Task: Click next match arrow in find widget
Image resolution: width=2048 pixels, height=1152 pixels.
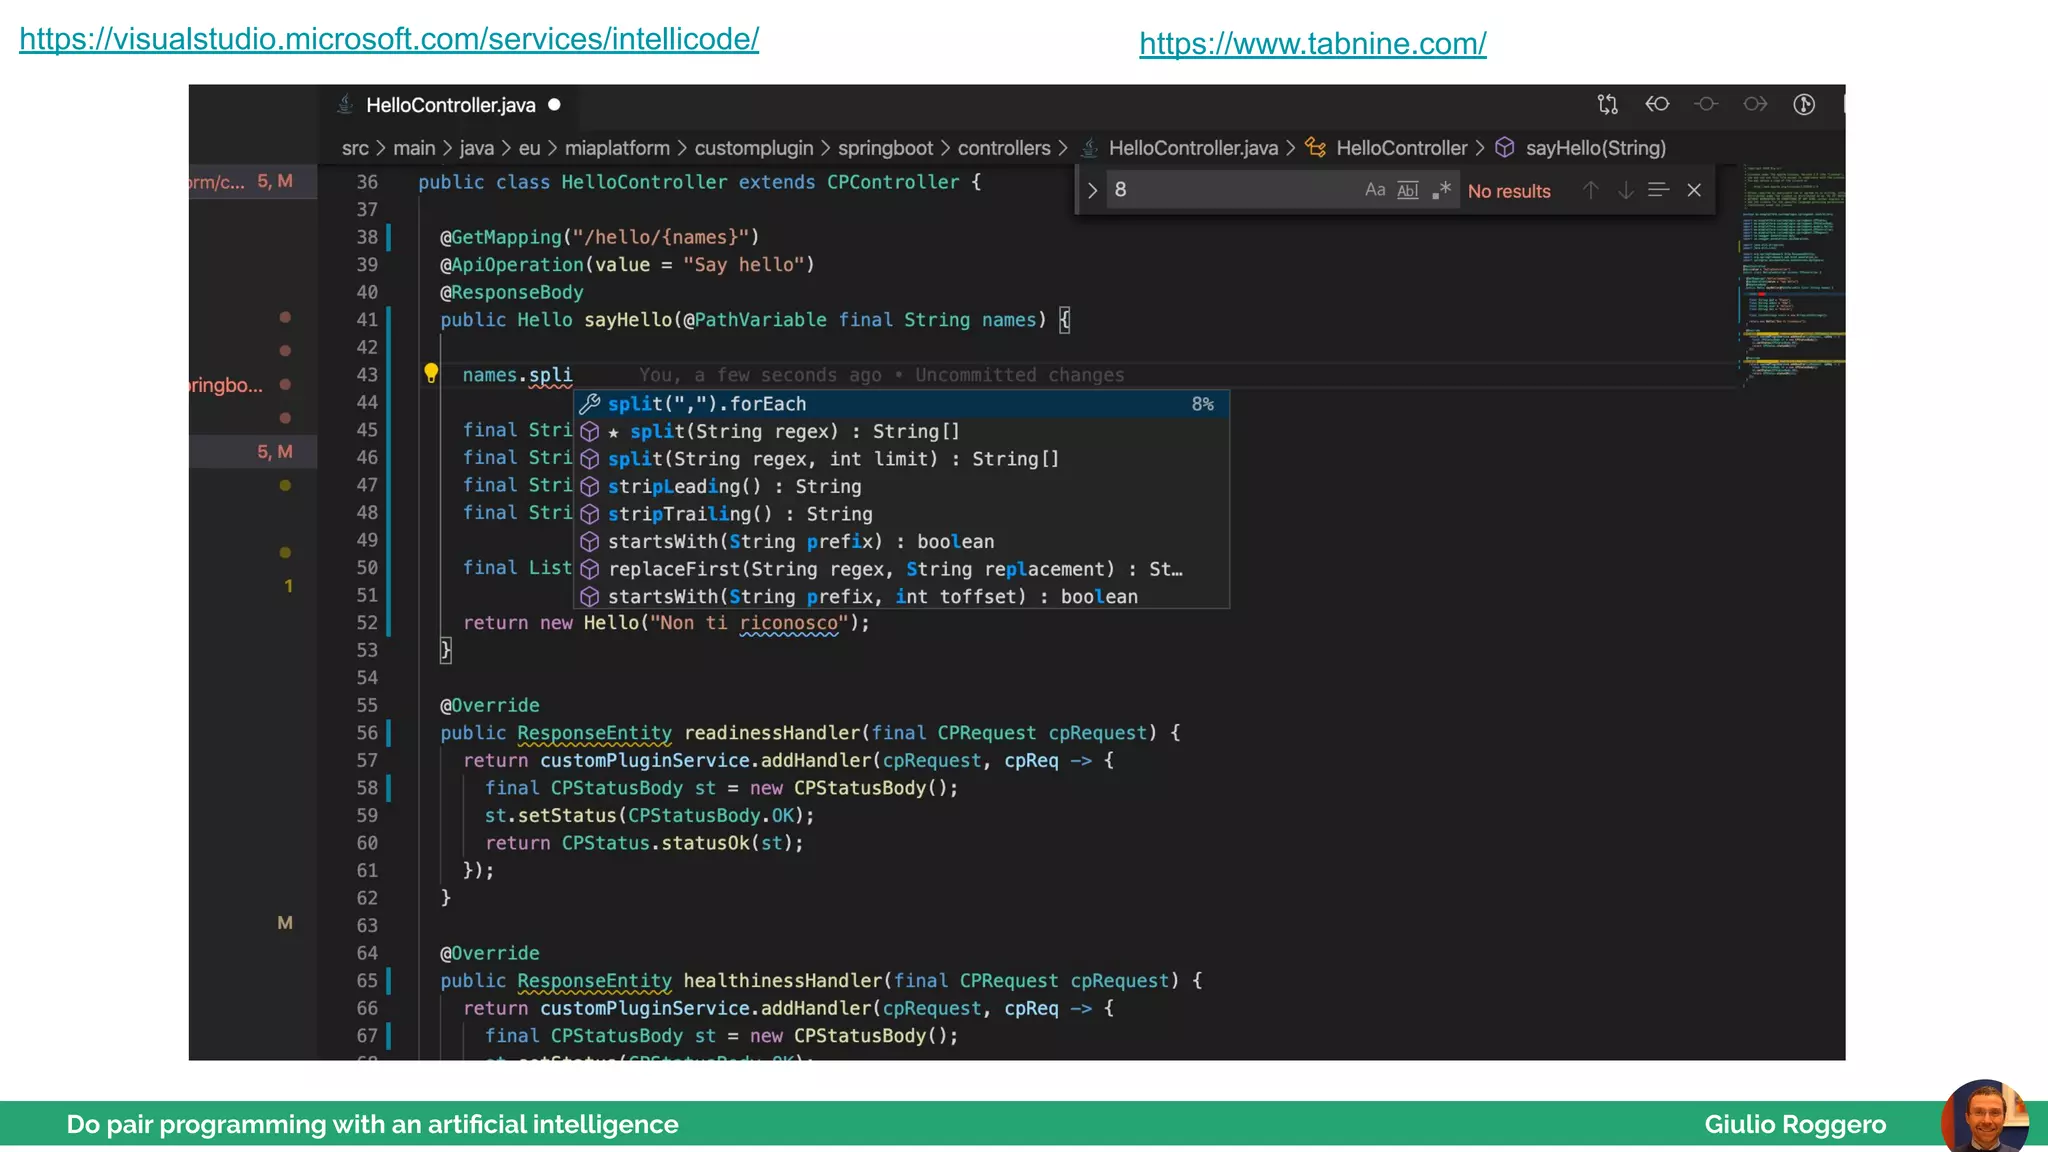Action: (x=1625, y=190)
